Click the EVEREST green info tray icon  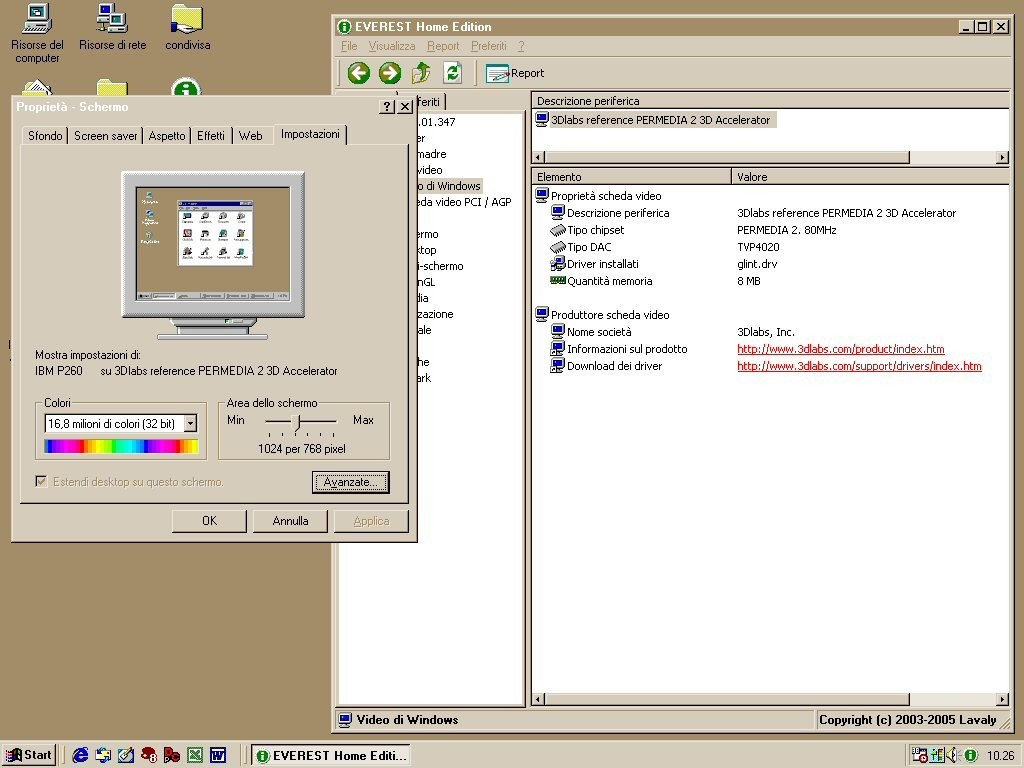[x=970, y=756]
